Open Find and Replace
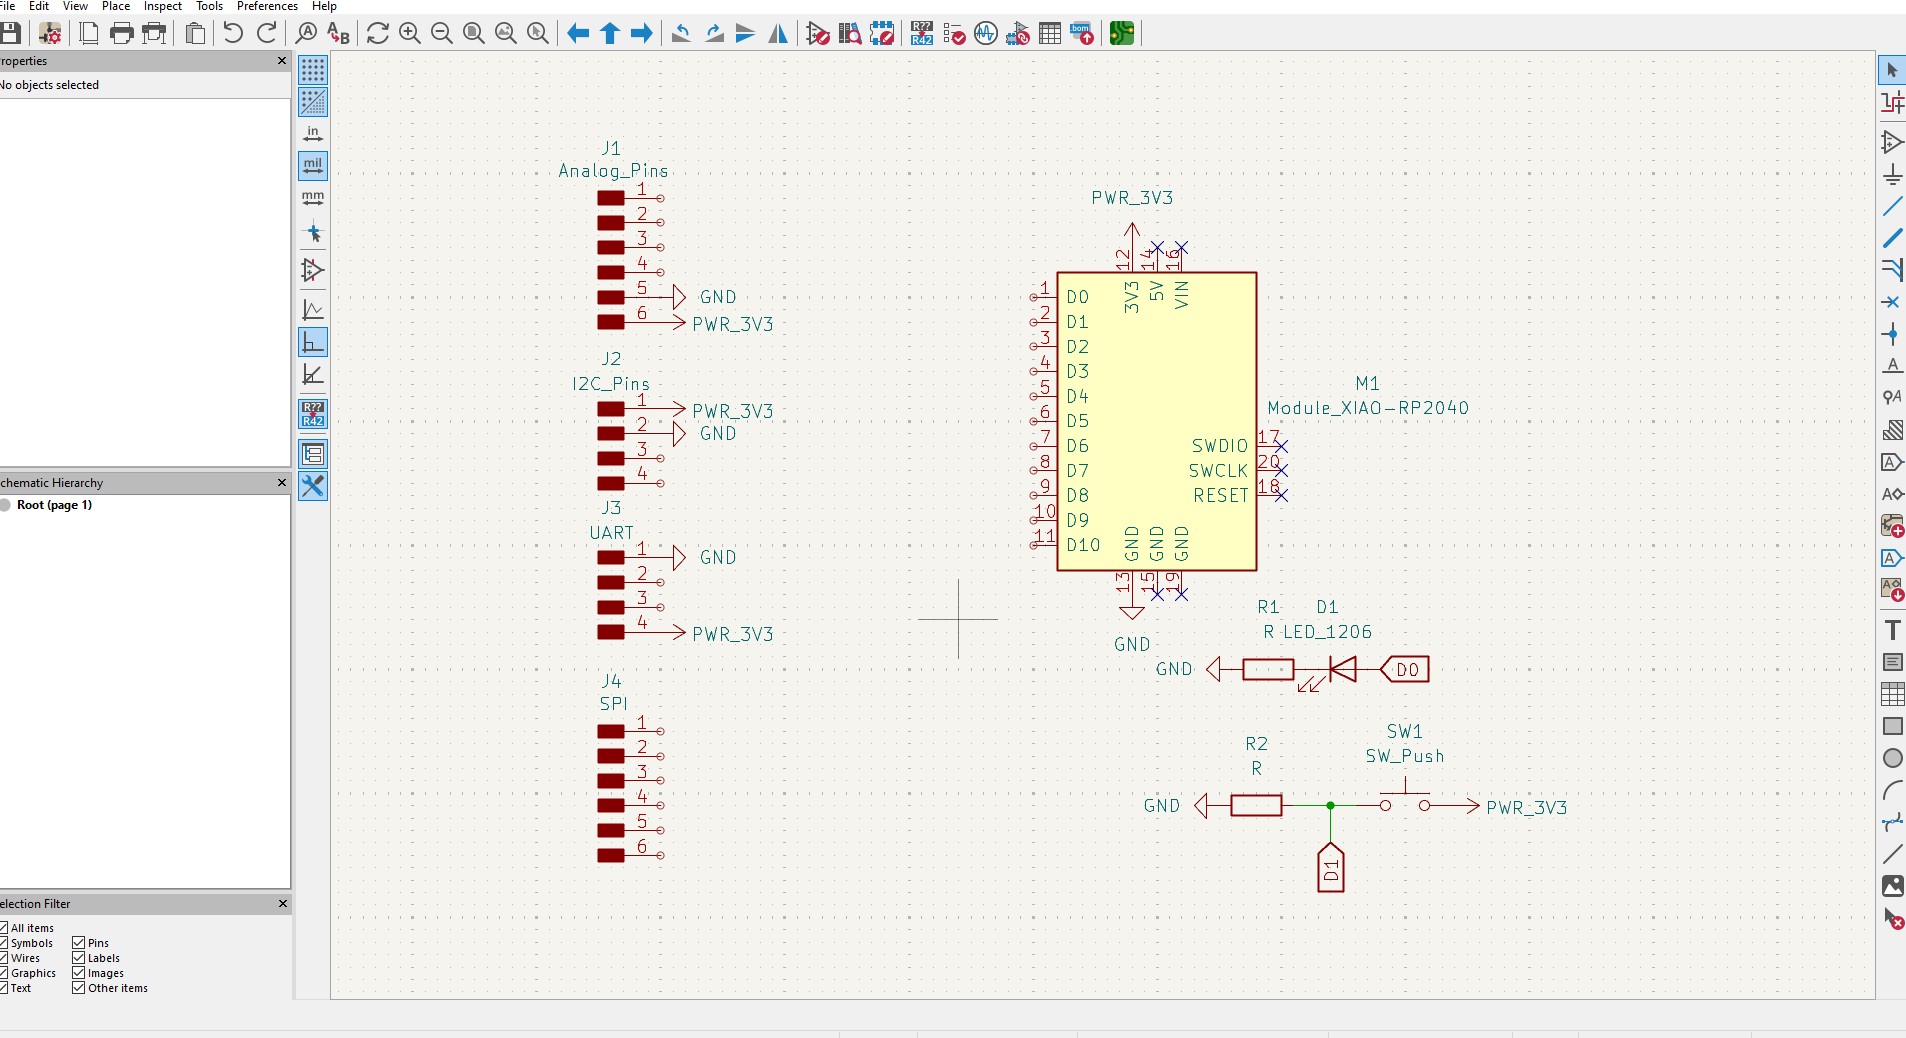 (x=339, y=33)
